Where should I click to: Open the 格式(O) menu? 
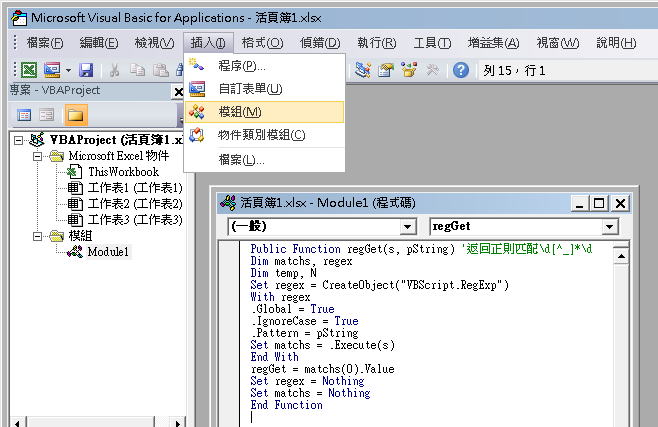[263, 43]
